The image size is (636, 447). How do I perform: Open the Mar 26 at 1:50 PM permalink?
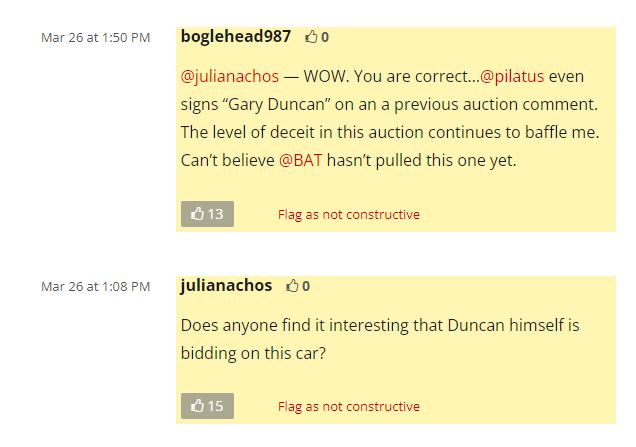point(95,38)
